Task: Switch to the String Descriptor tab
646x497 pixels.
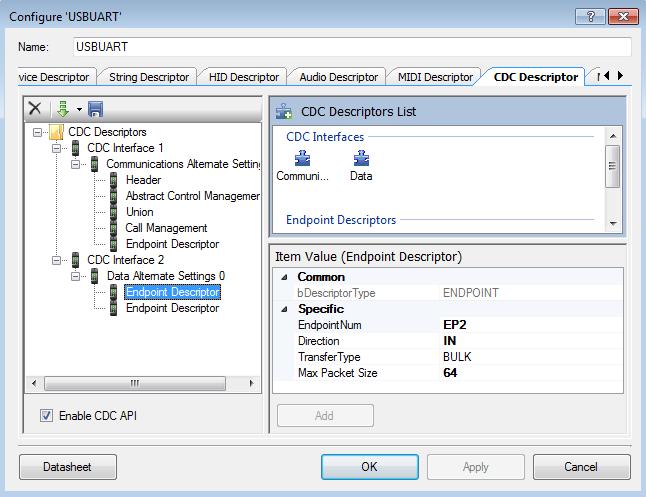Action: click(x=149, y=77)
